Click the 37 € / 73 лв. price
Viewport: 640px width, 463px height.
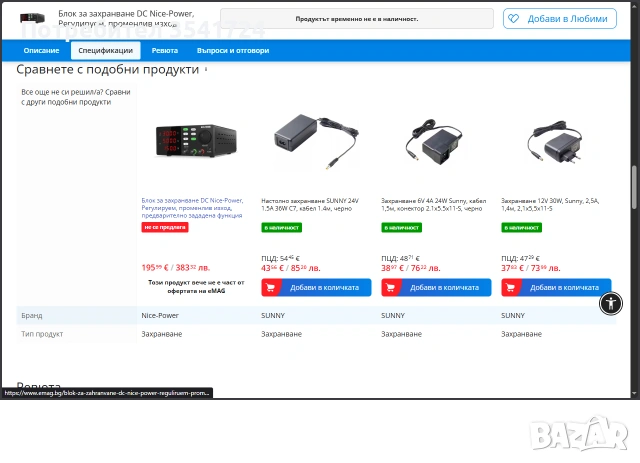coord(531,268)
